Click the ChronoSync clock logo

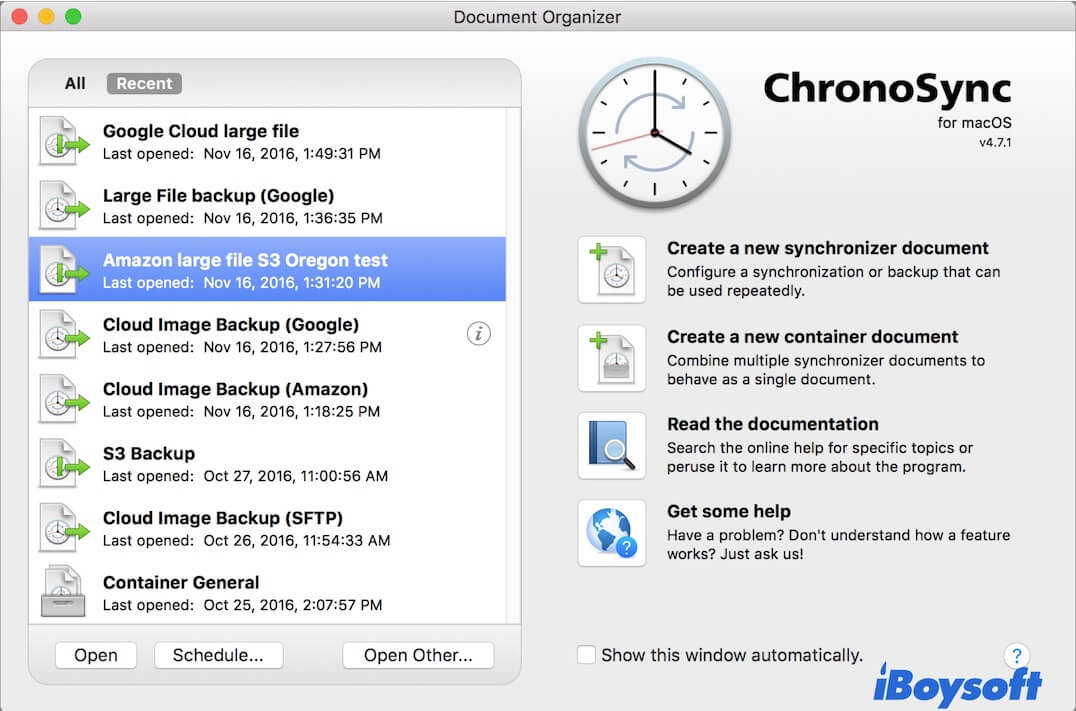point(656,132)
